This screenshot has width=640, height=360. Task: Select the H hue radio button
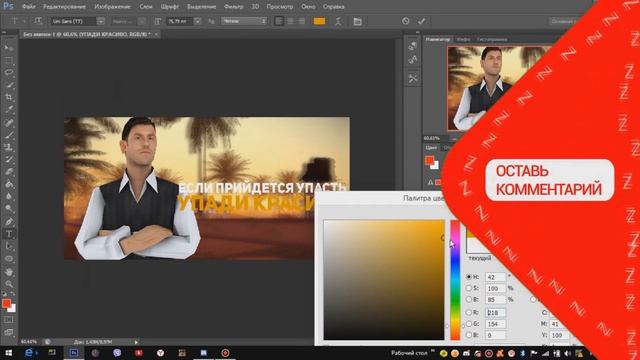pos(469,277)
